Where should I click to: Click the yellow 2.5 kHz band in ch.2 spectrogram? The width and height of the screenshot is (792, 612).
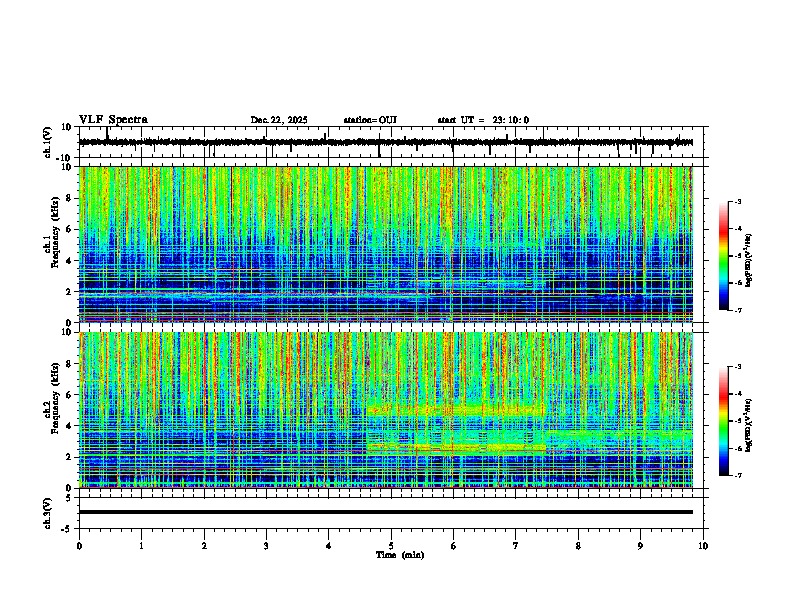(456, 448)
